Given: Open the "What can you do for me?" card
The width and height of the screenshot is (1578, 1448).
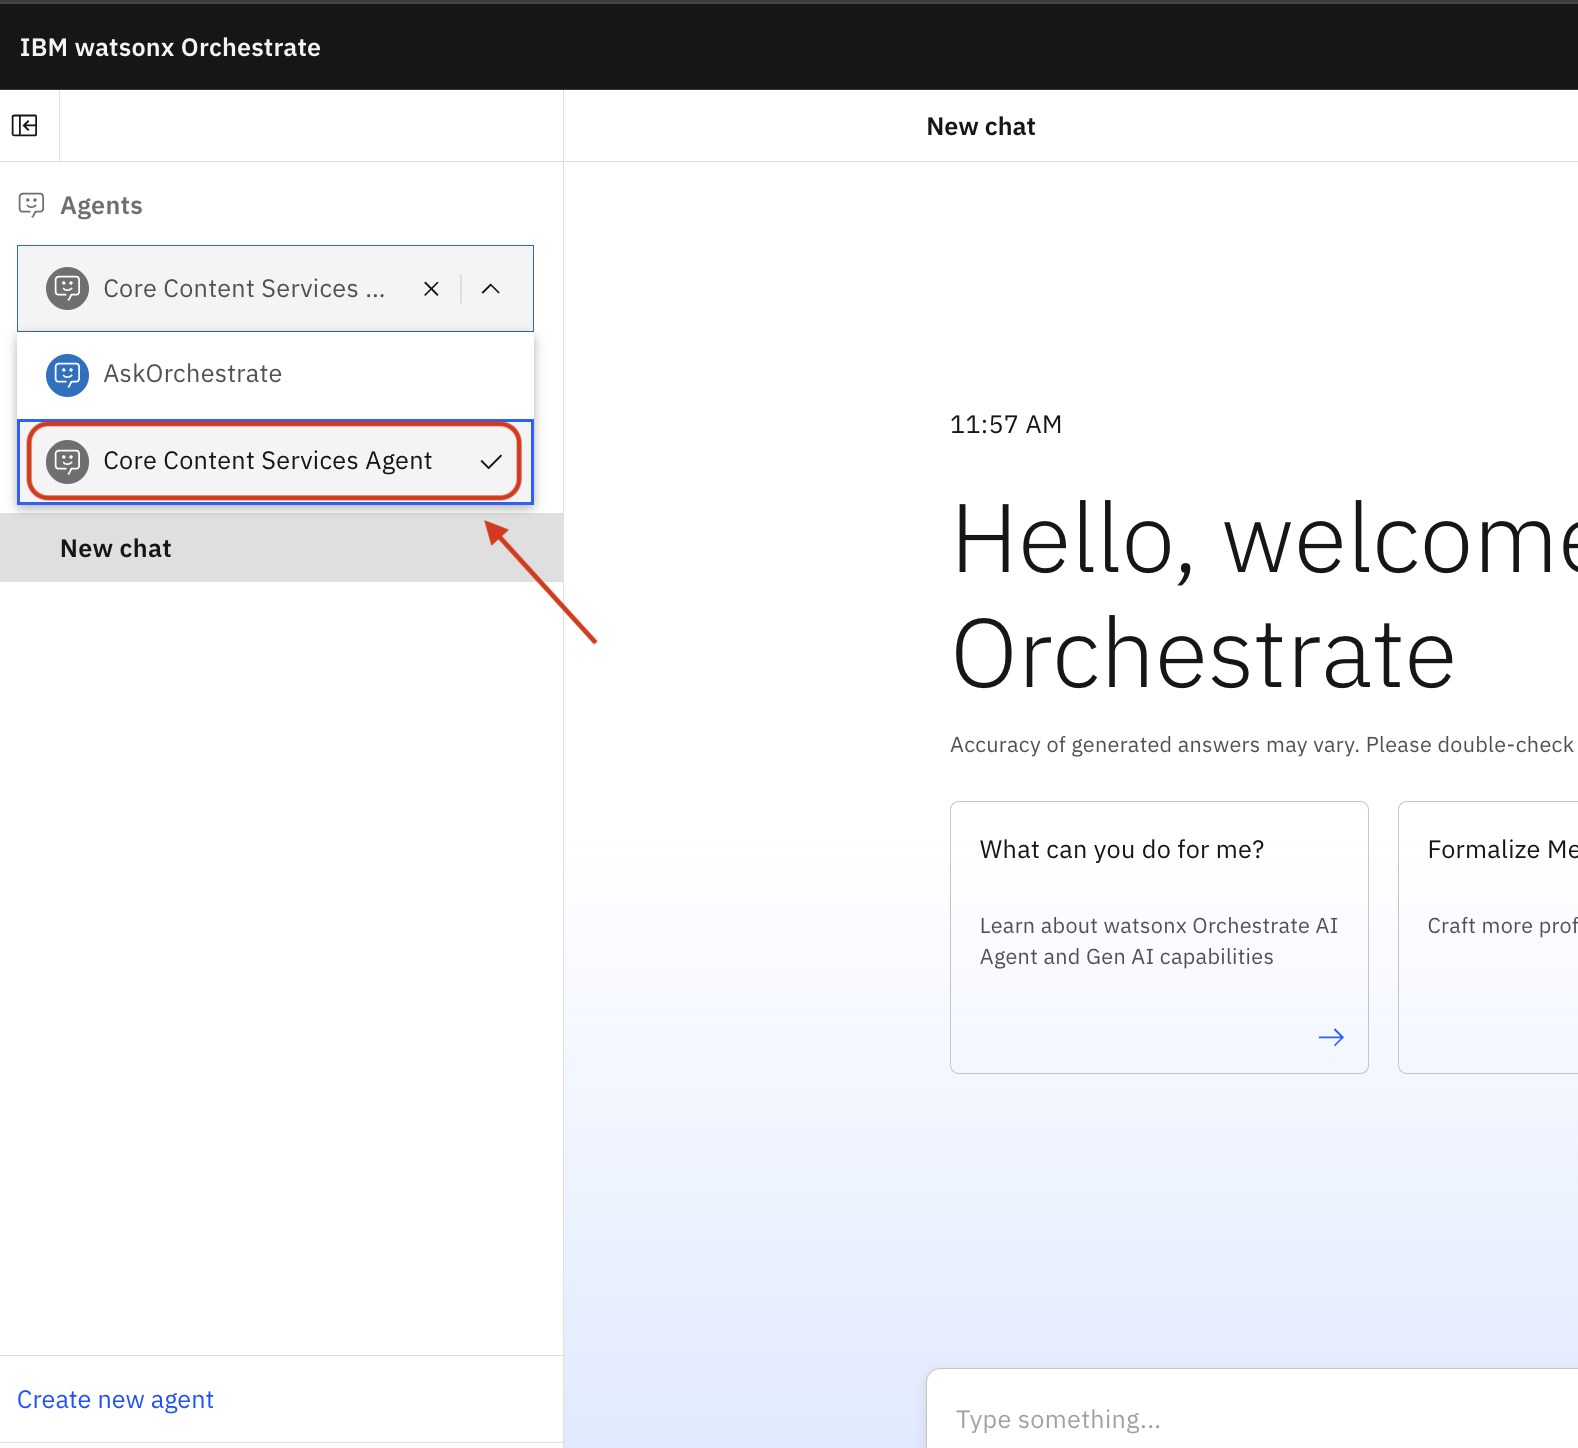Looking at the screenshot, I should [1158, 936].
